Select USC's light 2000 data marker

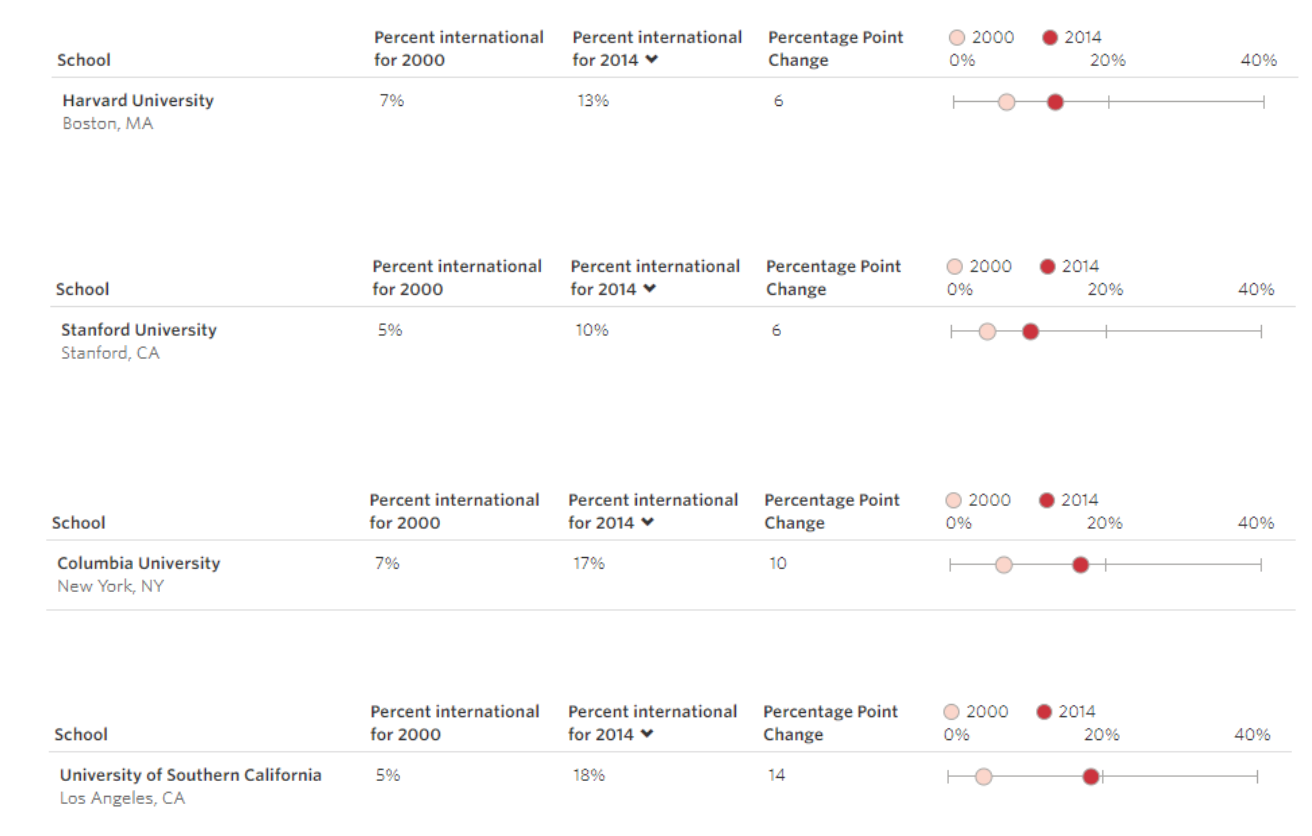[983, 777]
